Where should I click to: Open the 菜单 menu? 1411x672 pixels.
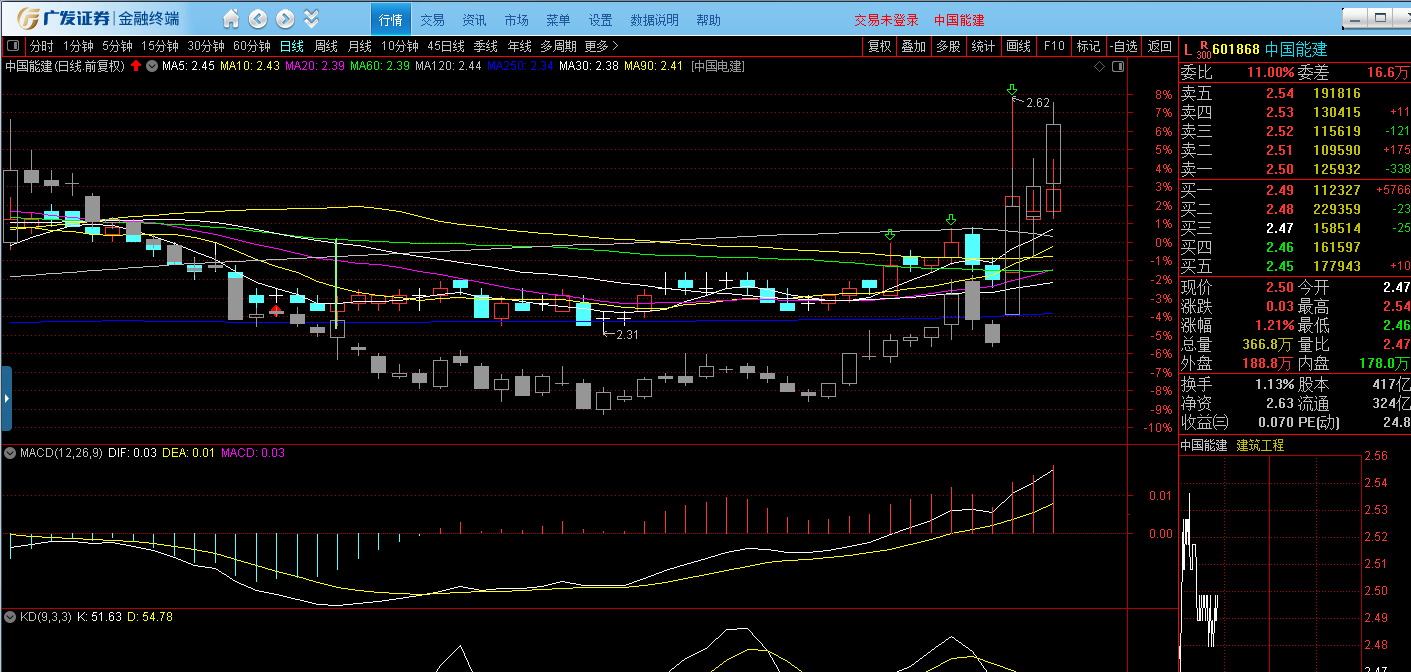pyautogui.click(x=559, y=20)
